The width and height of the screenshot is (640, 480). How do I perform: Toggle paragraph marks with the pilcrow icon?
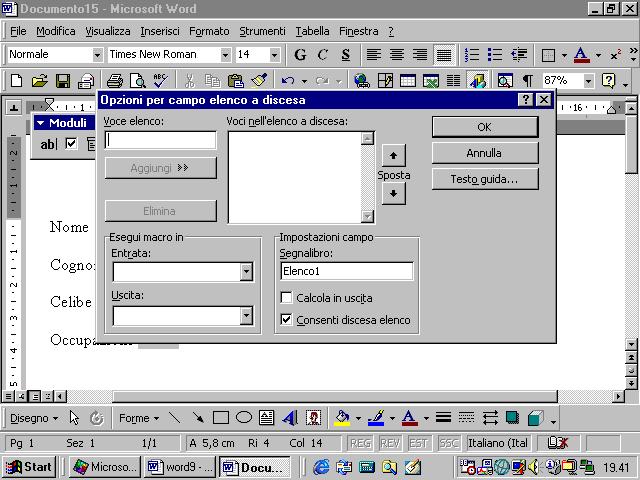(x=528, y=81)
